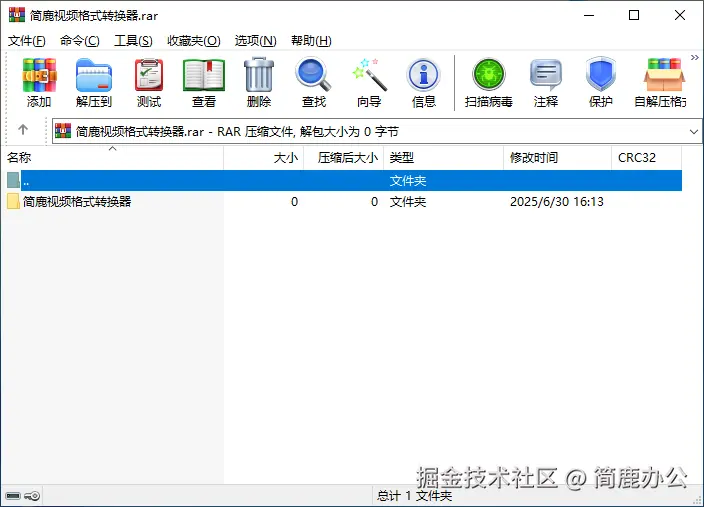Click the yellow folder icon of 简鹿视频格式转换器
The width and height of the screenshot is (704, 507).
pos(13,201)
